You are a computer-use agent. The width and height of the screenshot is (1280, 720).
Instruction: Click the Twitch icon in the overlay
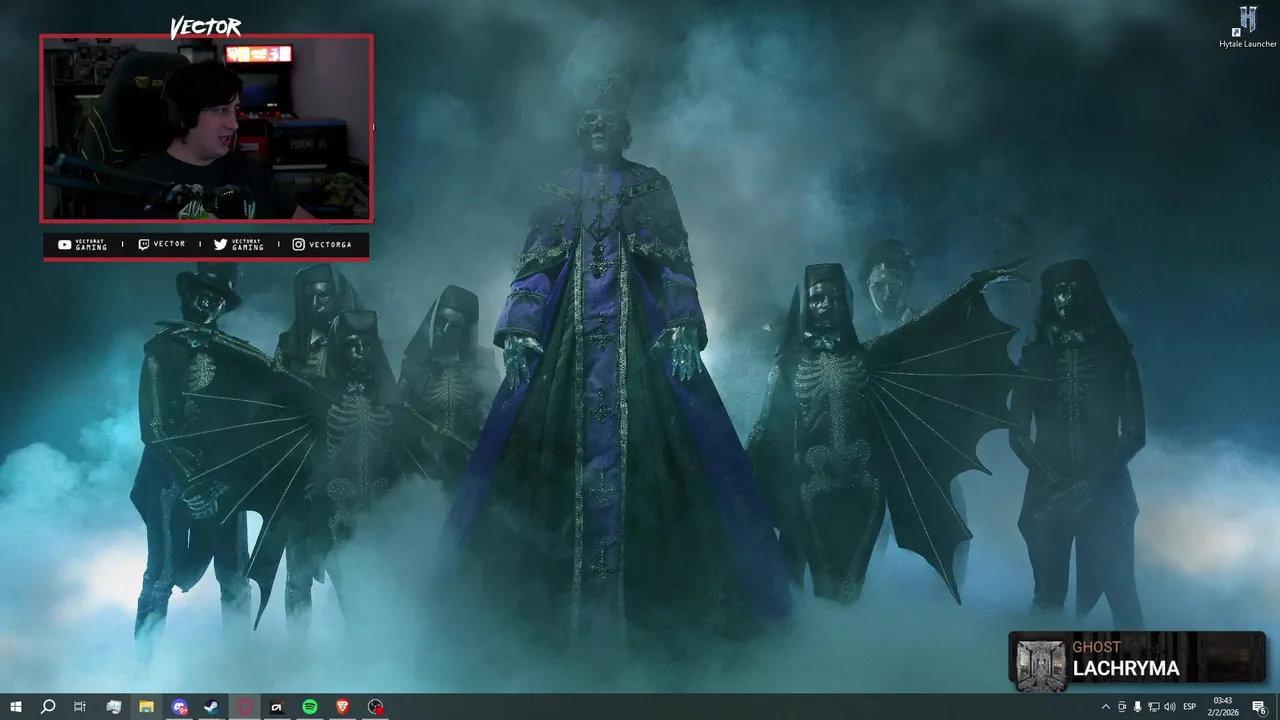click(143, 244)
